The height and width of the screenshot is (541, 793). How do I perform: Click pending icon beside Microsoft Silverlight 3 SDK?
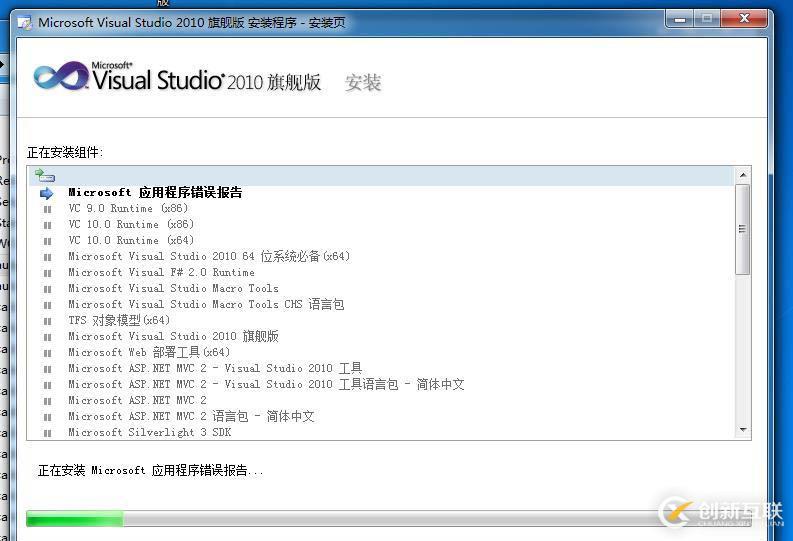[48, 433]
